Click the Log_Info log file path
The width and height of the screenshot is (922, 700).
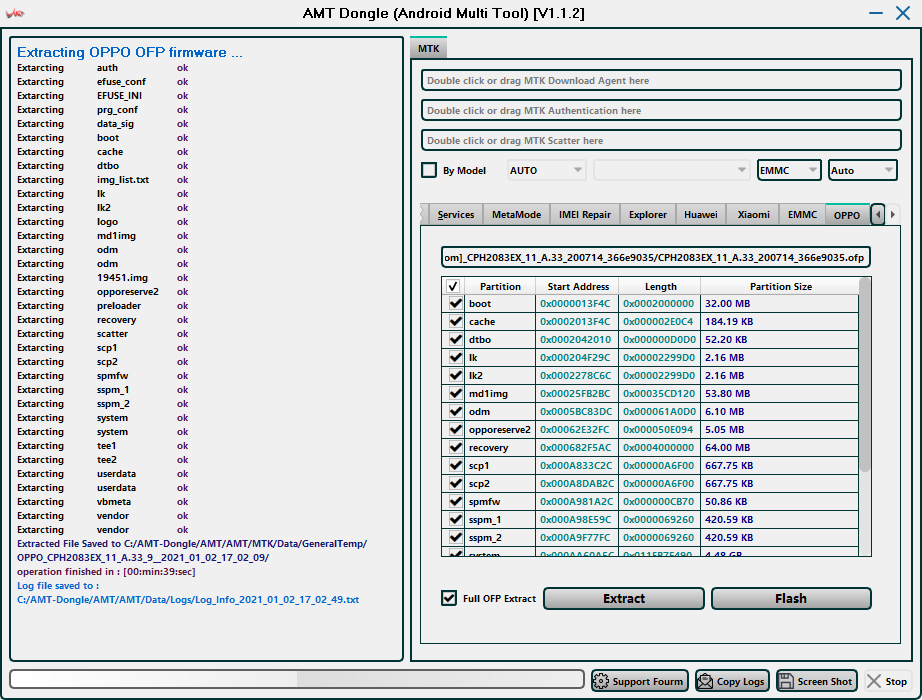click(x=188, y=599)
